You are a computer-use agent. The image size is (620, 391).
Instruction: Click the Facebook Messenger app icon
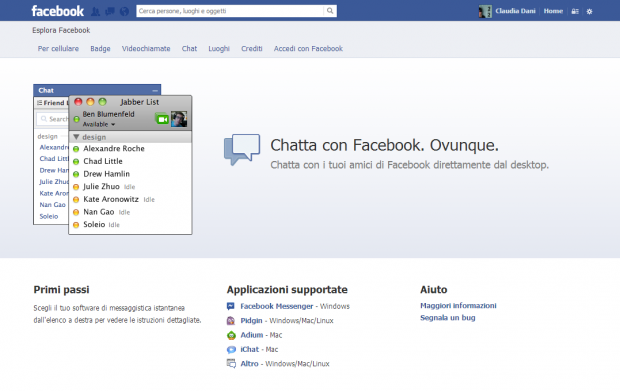tap(231, 306)
